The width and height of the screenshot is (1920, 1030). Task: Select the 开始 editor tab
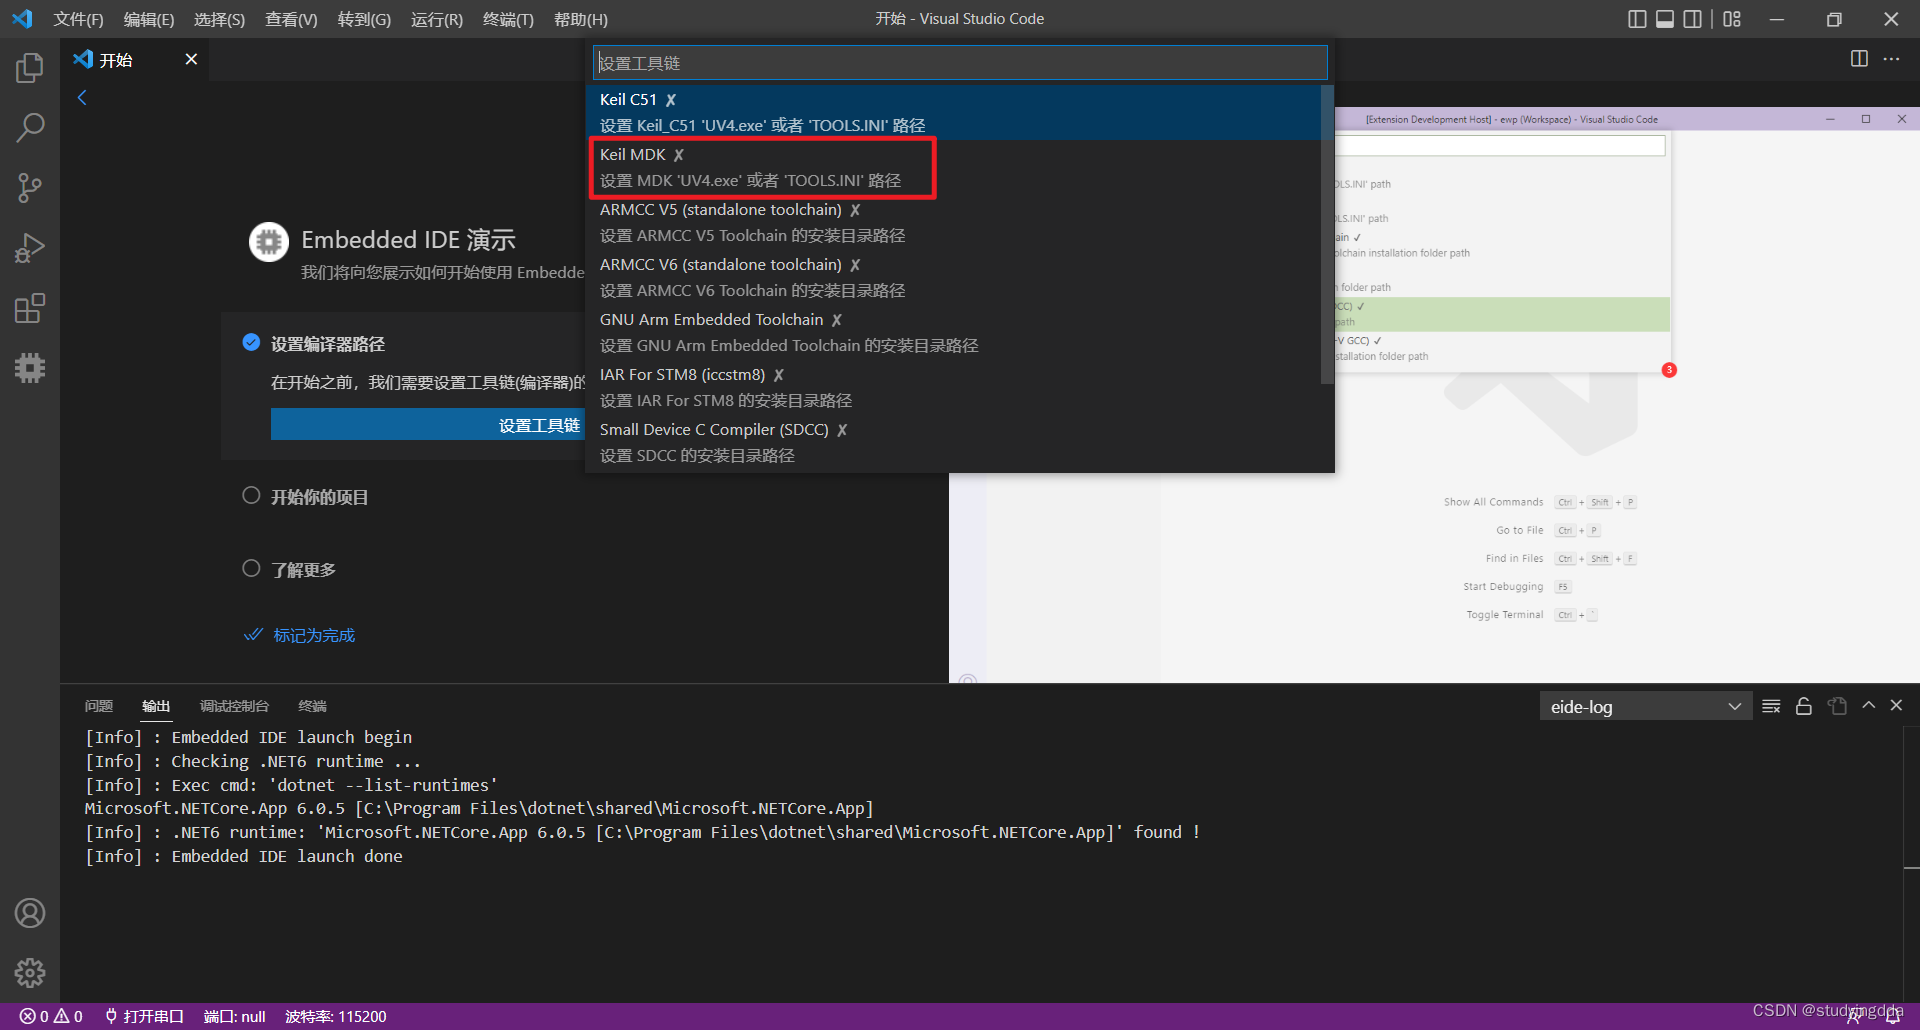pos(135,59)
